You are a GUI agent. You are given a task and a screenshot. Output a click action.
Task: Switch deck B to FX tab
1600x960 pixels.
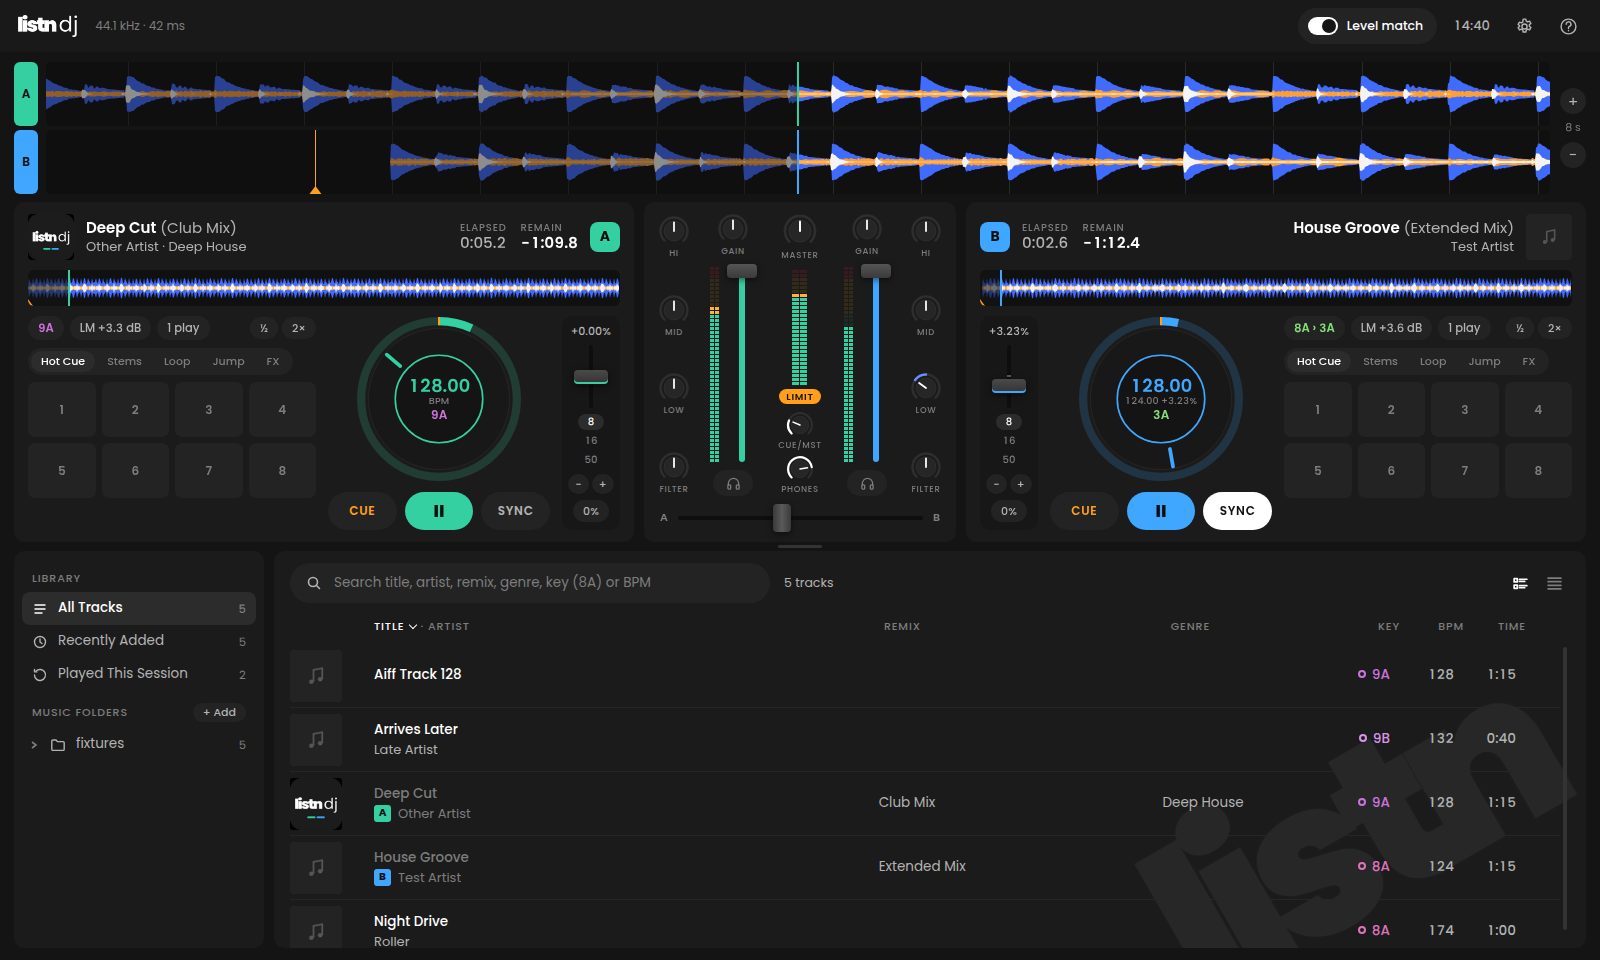tap(1528, 362)
